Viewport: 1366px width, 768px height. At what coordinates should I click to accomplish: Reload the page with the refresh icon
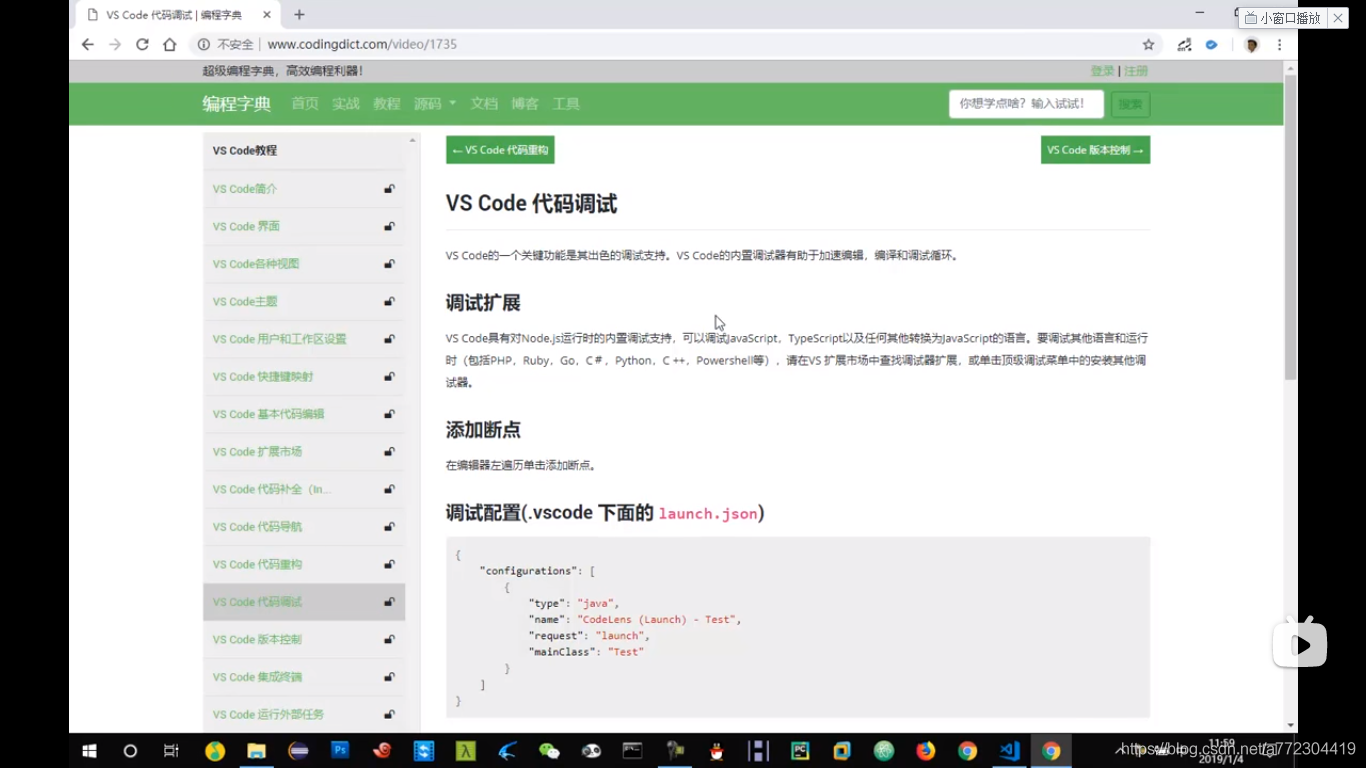pos(142,44)
